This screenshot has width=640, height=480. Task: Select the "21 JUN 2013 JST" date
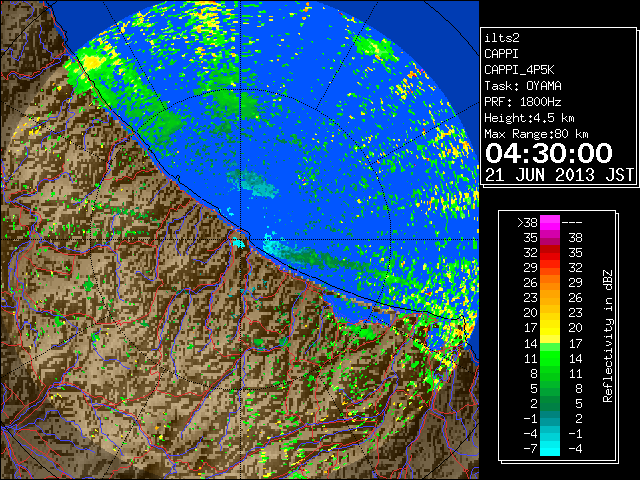click(x=559, y=175)
